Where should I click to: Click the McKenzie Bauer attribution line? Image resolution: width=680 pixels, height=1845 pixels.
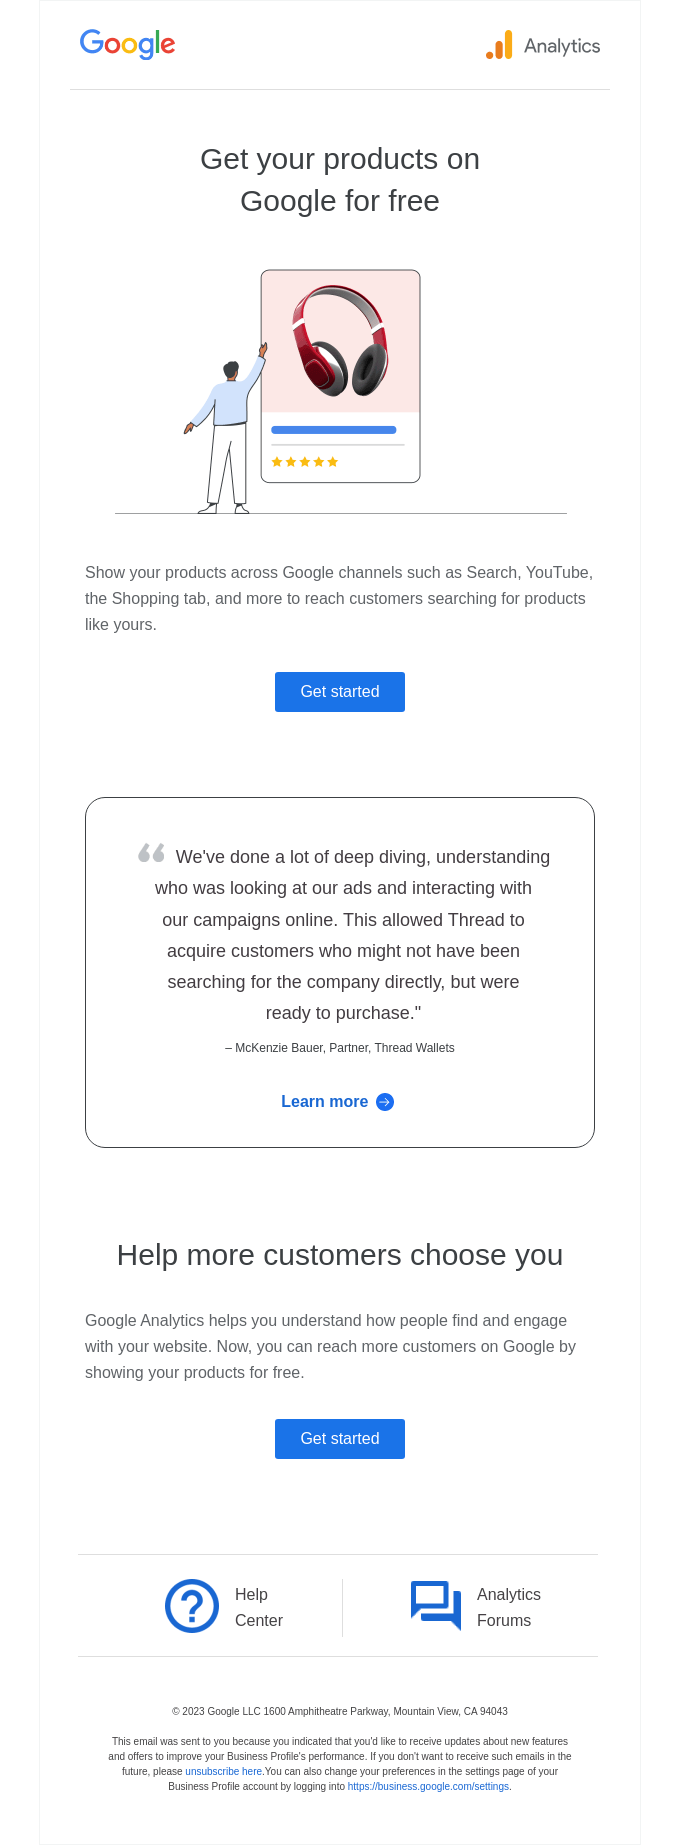(x=339, y=1047)
